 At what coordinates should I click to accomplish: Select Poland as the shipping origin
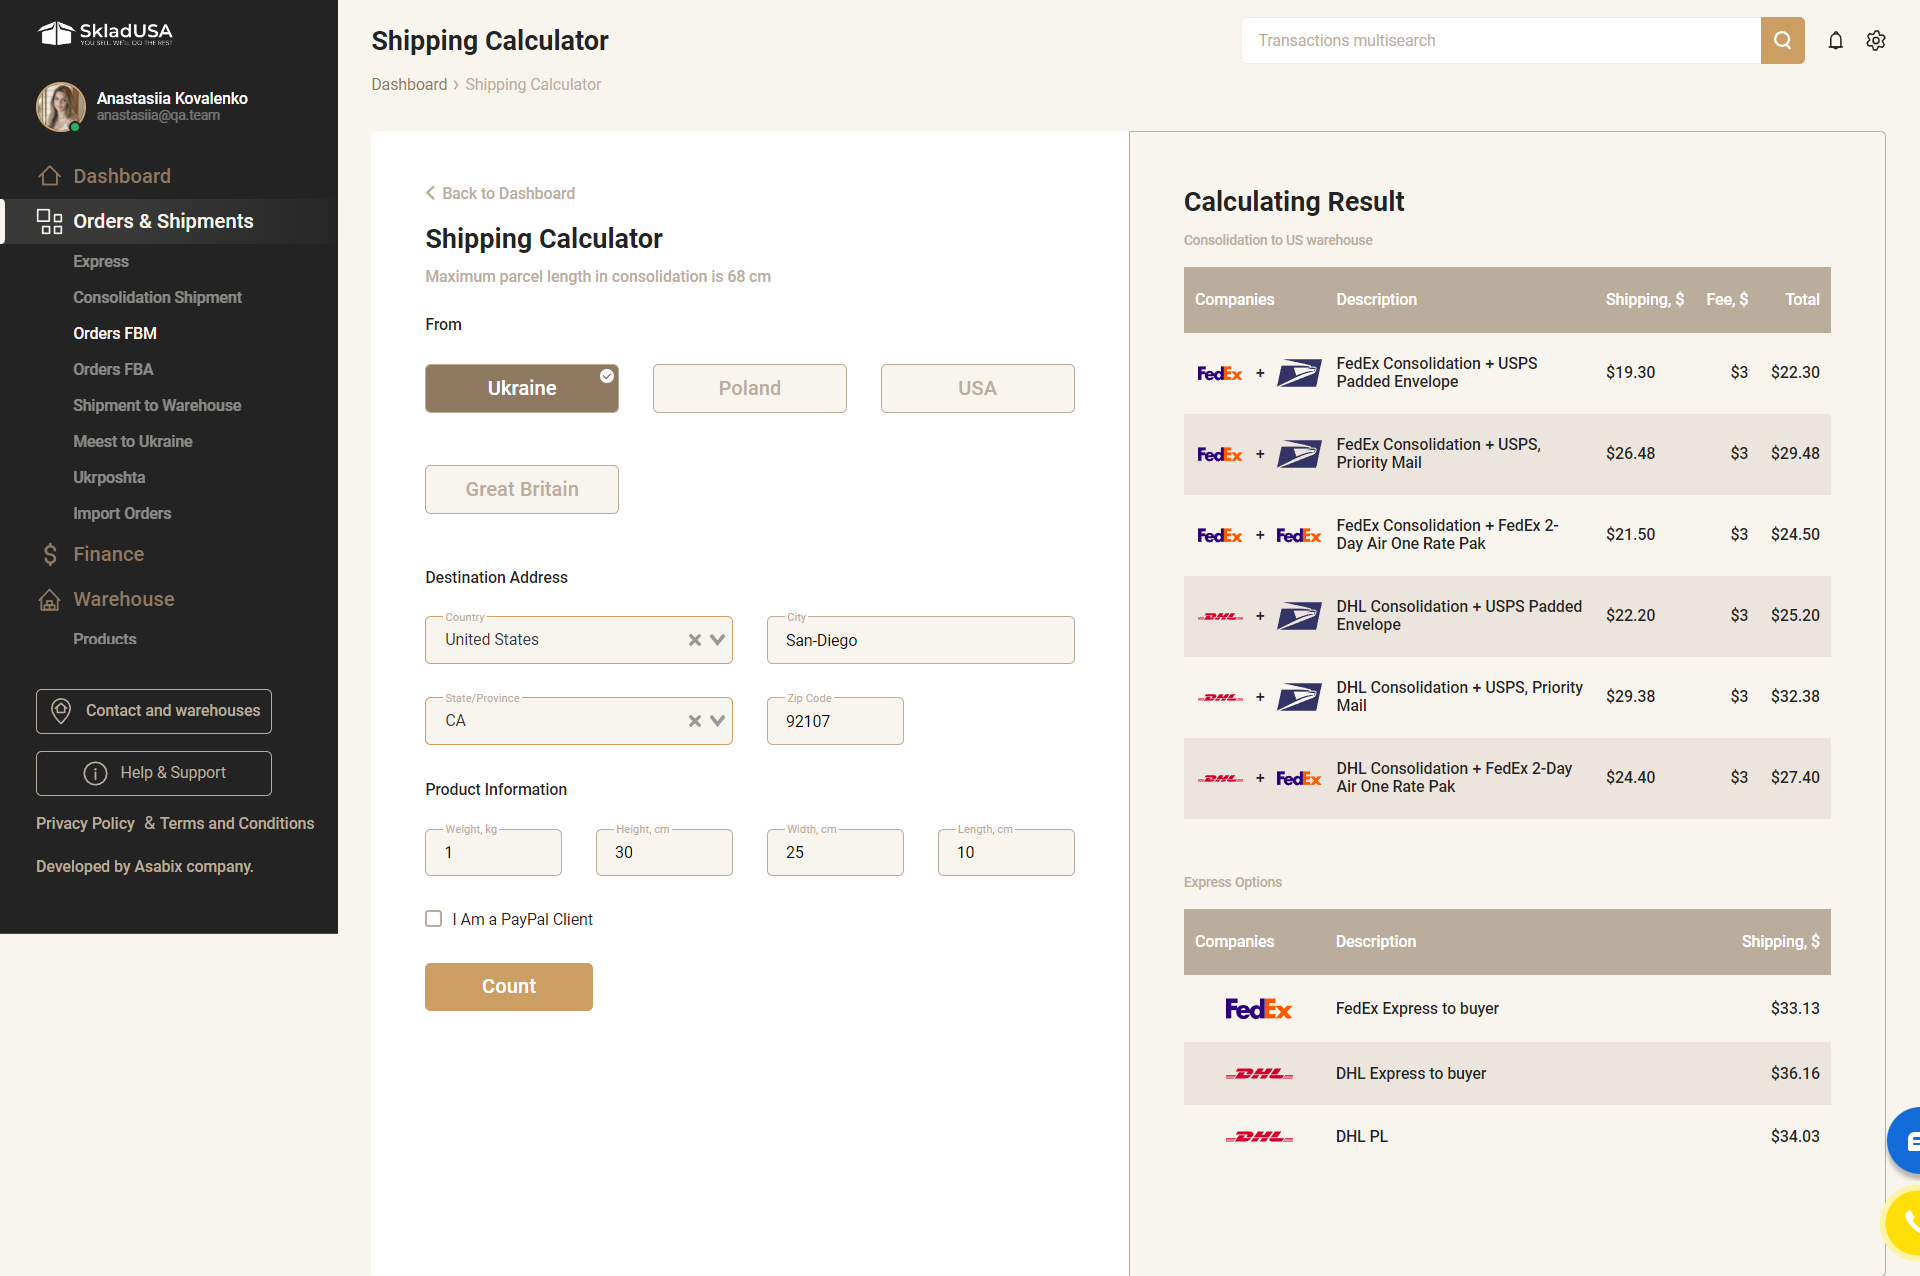749,388
